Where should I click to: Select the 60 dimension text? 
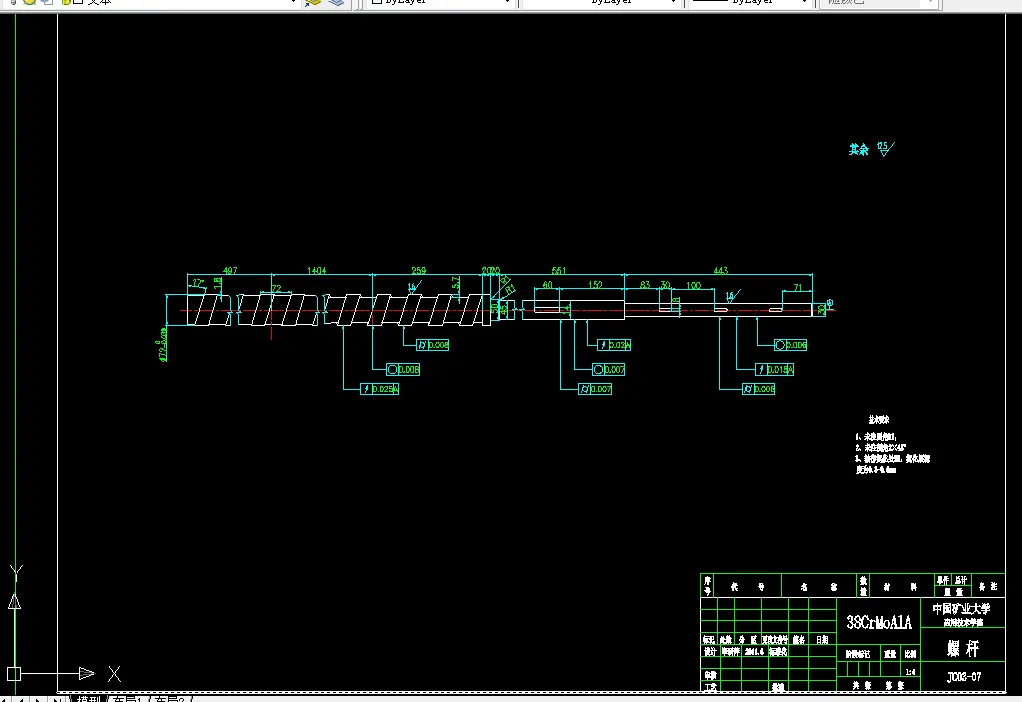pos(548,285)
